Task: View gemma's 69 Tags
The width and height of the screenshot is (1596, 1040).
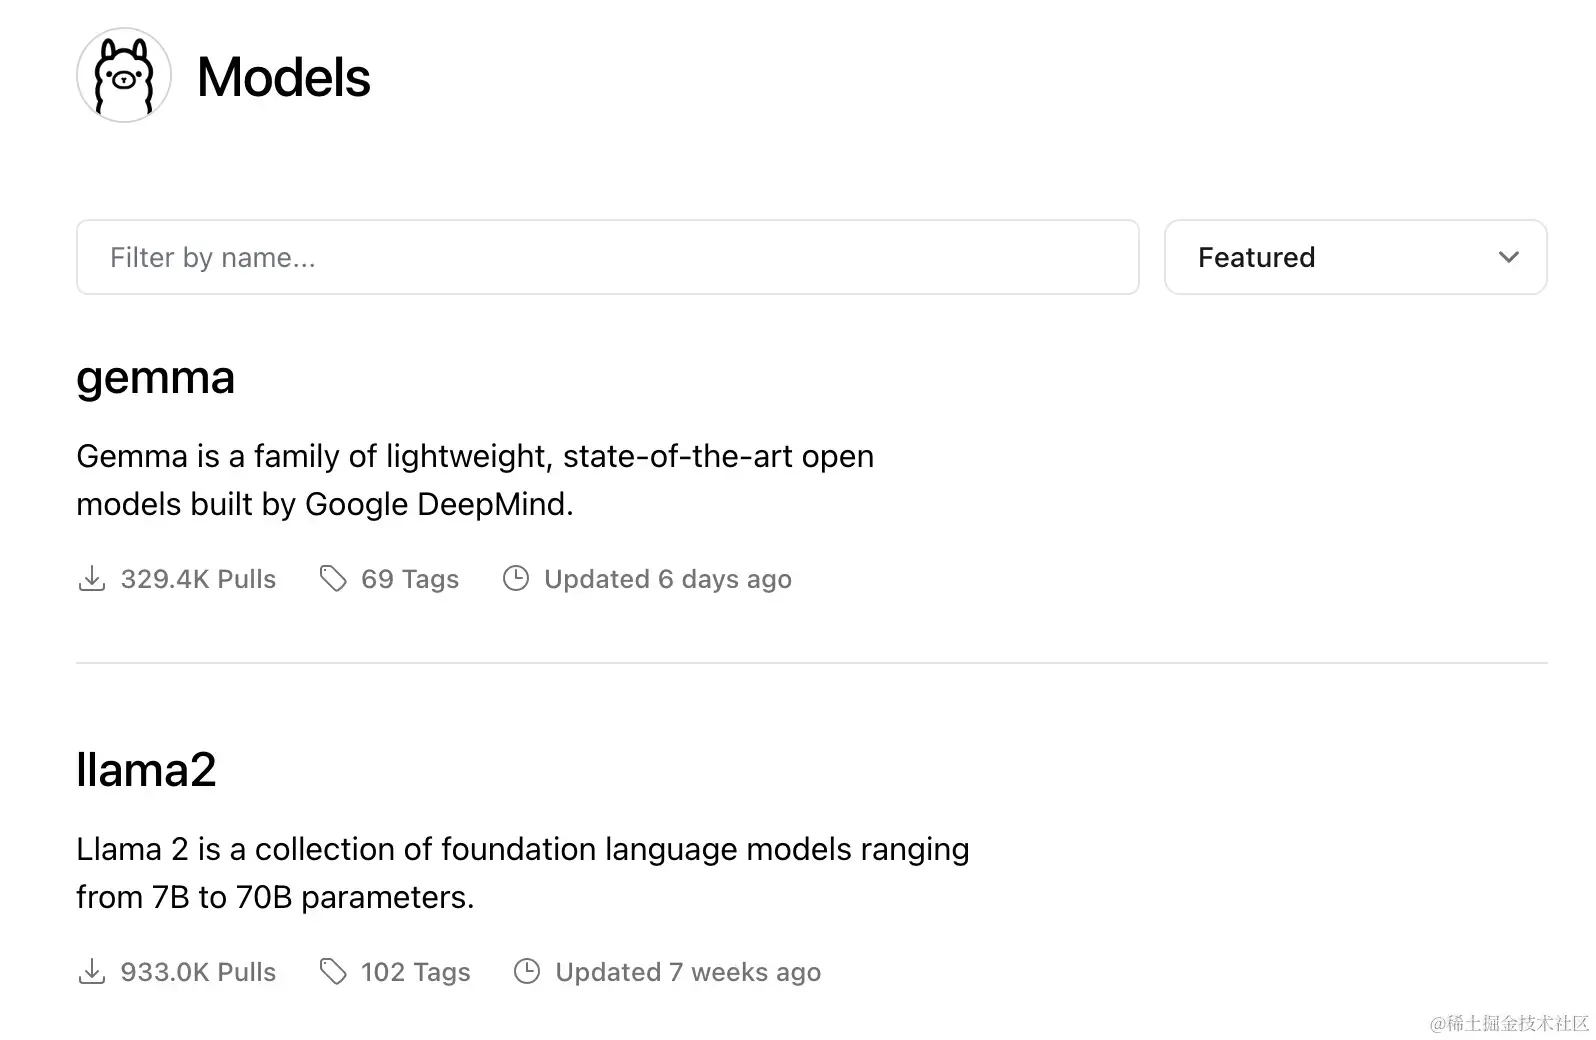Action: click(410, 579)
